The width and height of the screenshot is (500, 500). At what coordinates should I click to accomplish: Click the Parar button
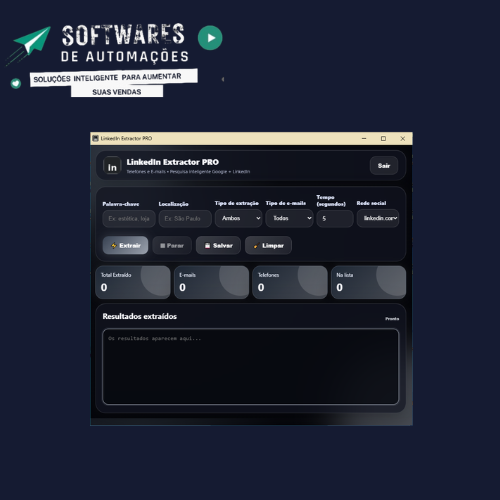click(172, 245)
